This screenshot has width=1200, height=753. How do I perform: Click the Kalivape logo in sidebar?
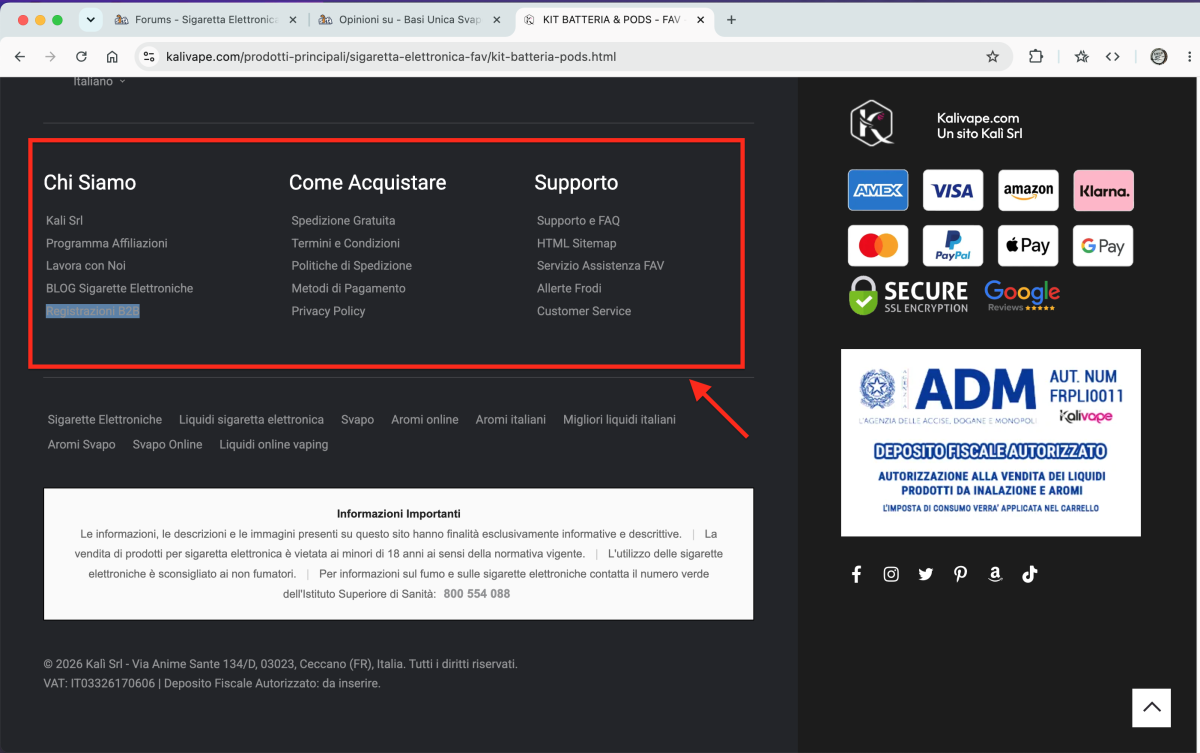click(871, 124)
